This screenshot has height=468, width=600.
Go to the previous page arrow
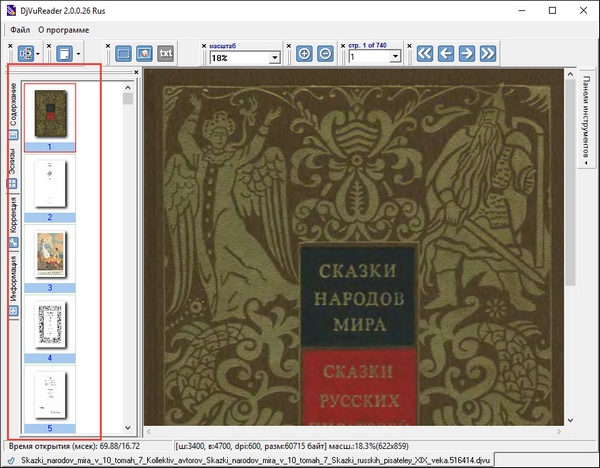[446, 54]
